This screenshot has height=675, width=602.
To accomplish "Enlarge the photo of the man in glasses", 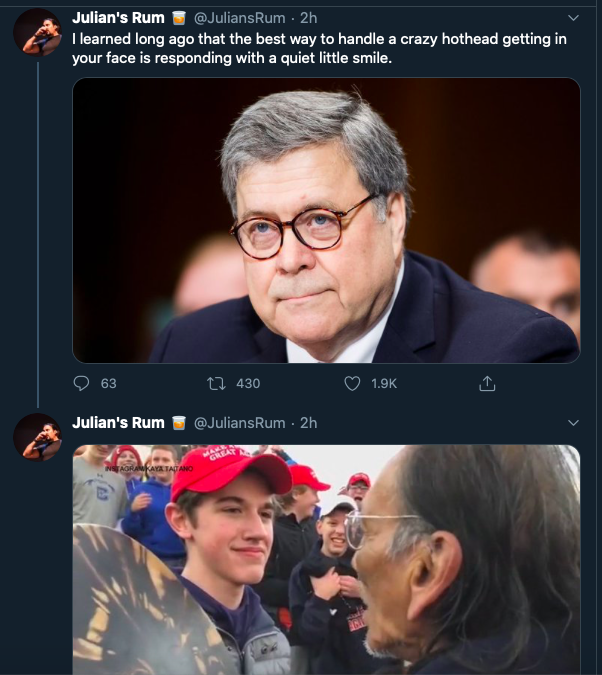I will pos(326,220).
